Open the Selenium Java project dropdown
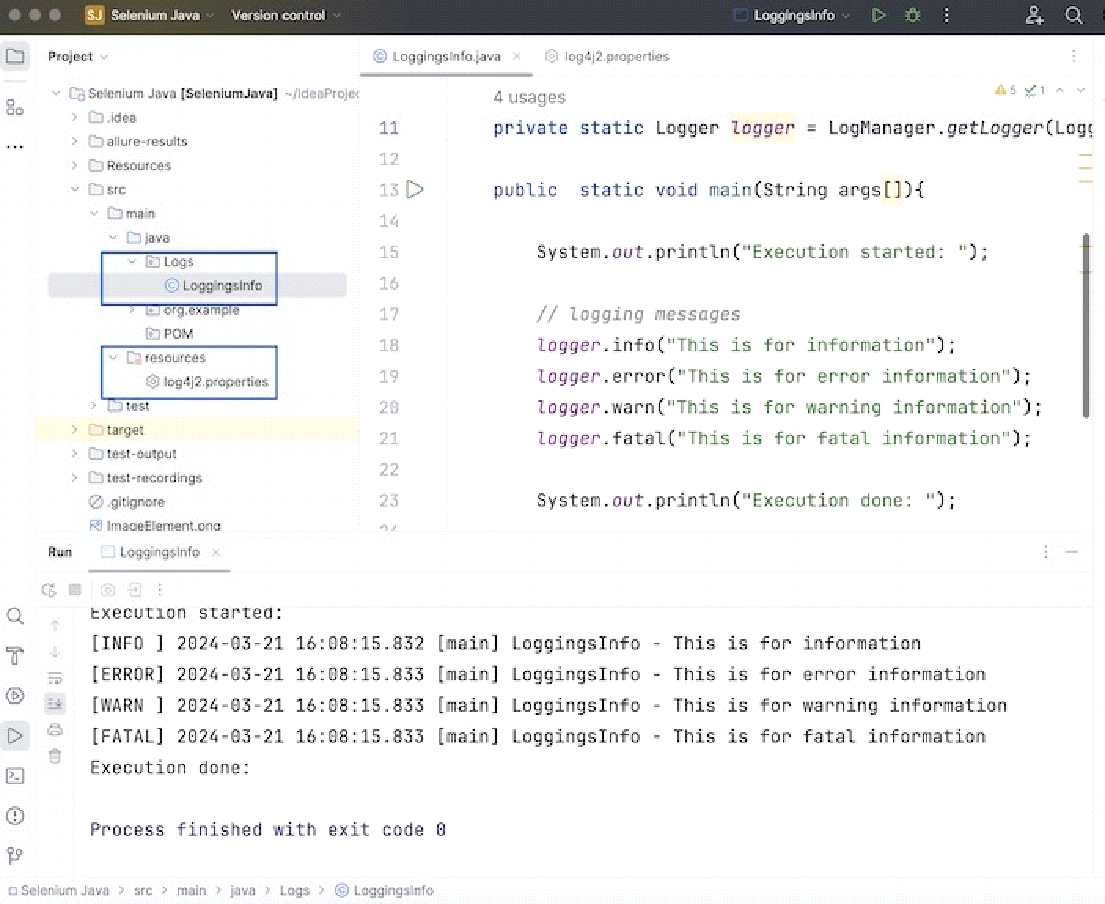Image resolution: width=1105 pixels, height=904 pixels. (149, 16)
